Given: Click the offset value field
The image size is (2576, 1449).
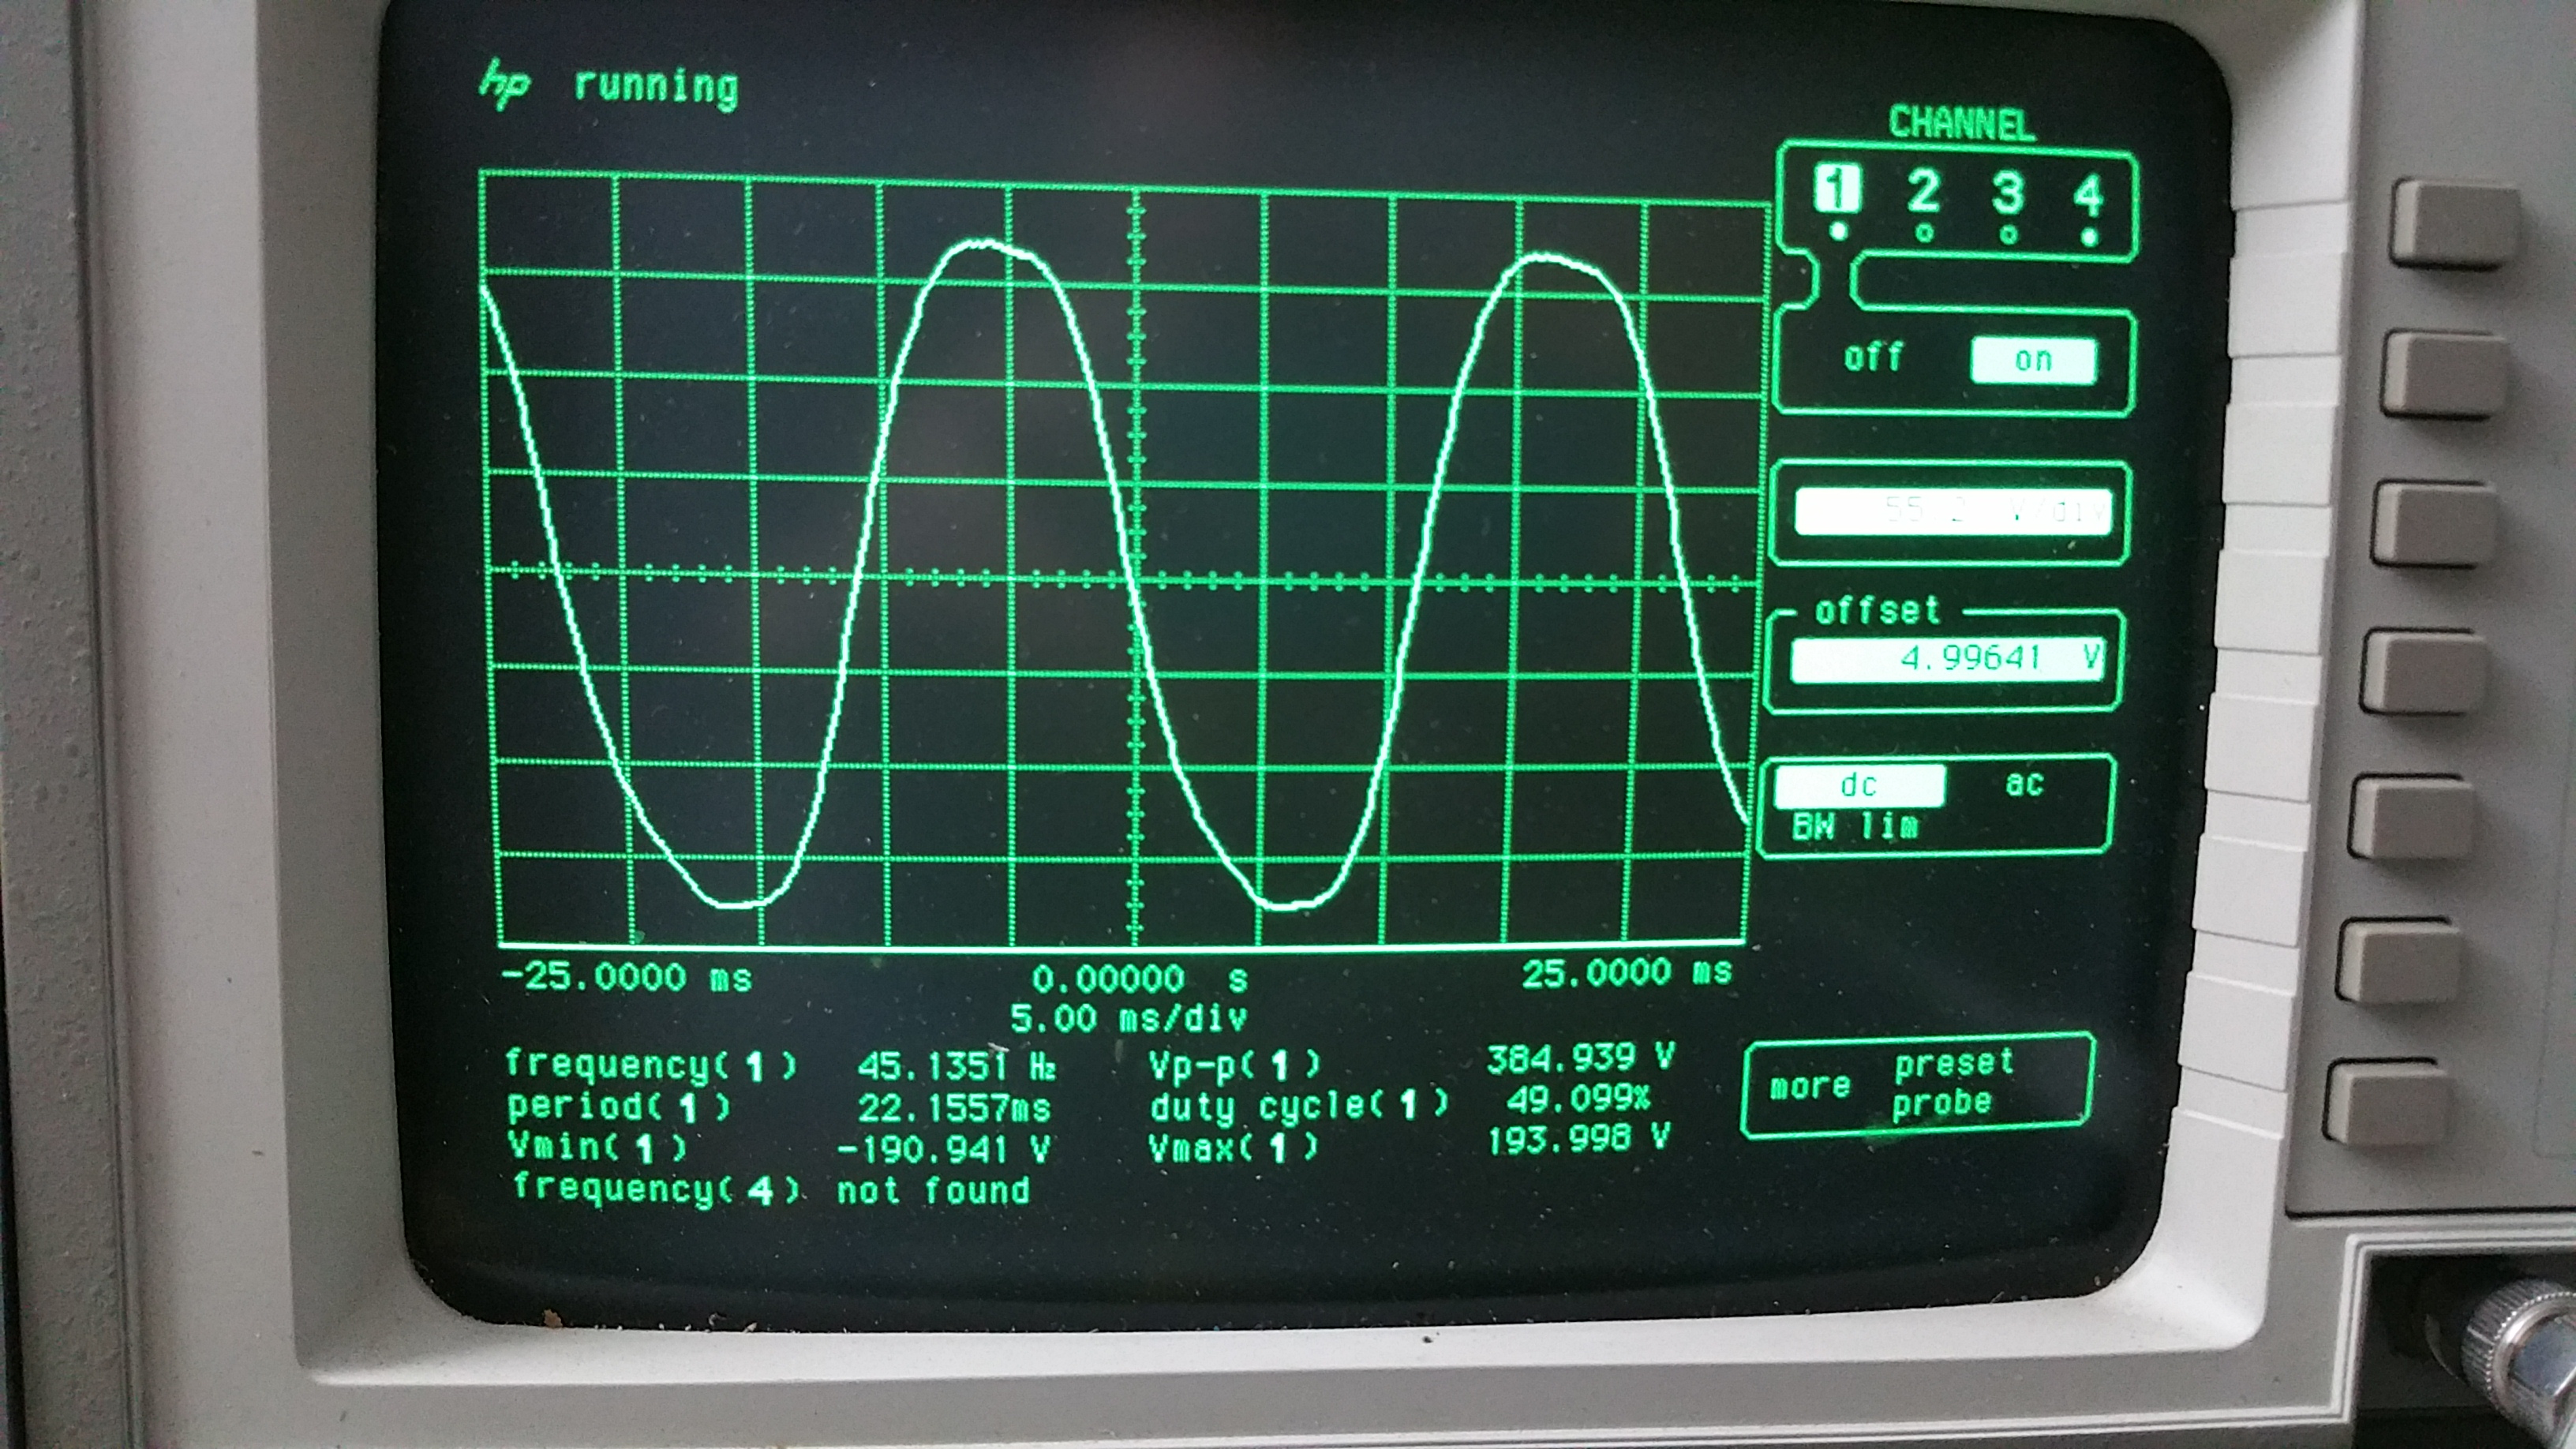Looking at the screenshot, I should [x=1948, y=659].
